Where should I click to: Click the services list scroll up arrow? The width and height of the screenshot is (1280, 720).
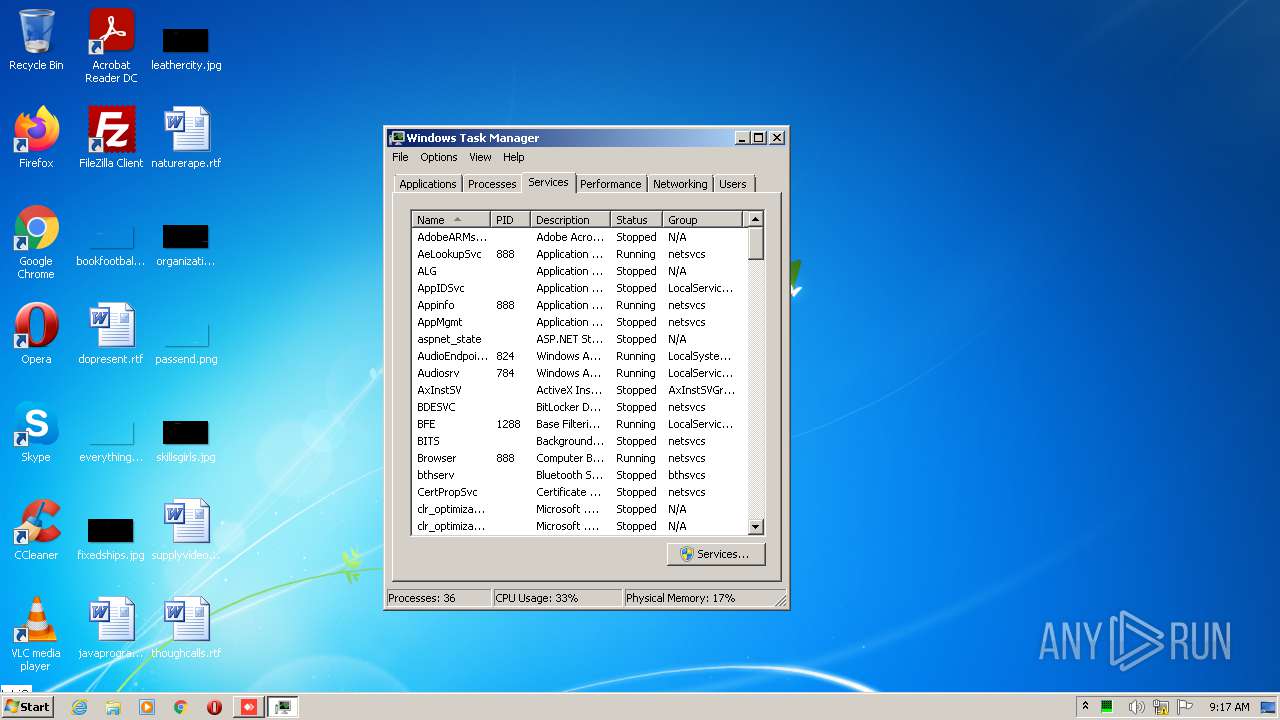[x=755, y=219]
